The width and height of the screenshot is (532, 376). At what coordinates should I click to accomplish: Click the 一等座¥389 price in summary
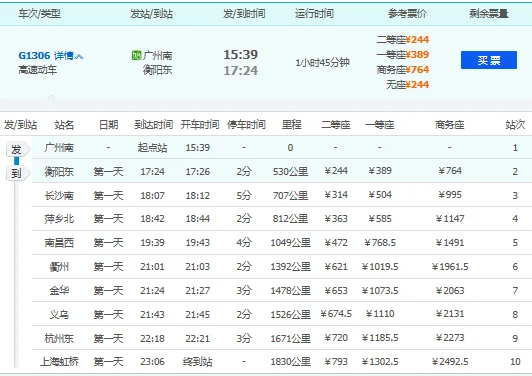(403, 55)
